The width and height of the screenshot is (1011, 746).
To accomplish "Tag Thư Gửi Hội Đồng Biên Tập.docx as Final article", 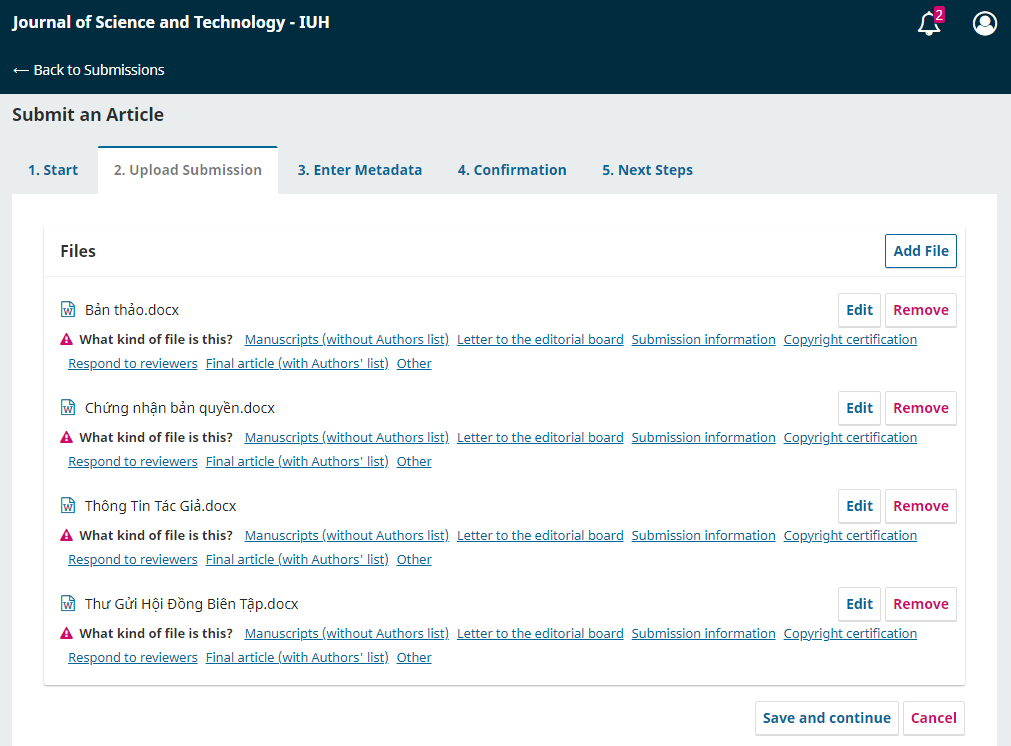I will (297, 658).
